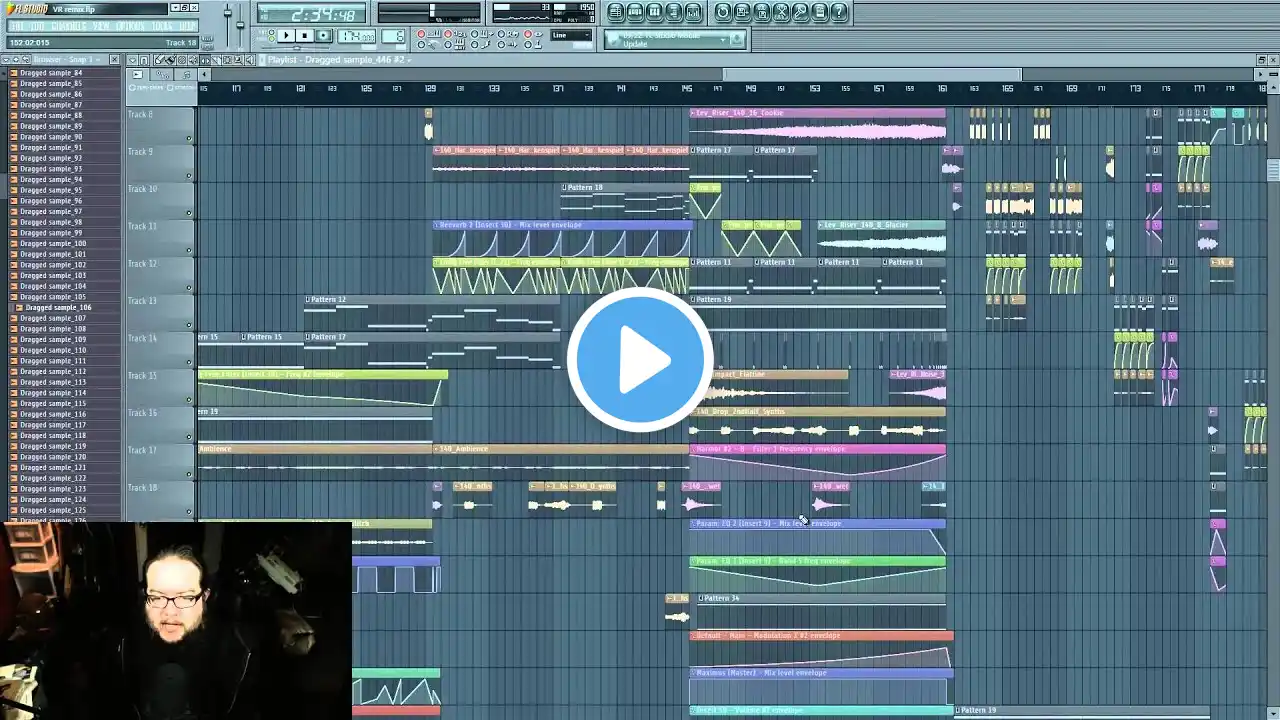Click the Render/export toolbar icon
Viewport: 1280px width, 720px height.
762,12
